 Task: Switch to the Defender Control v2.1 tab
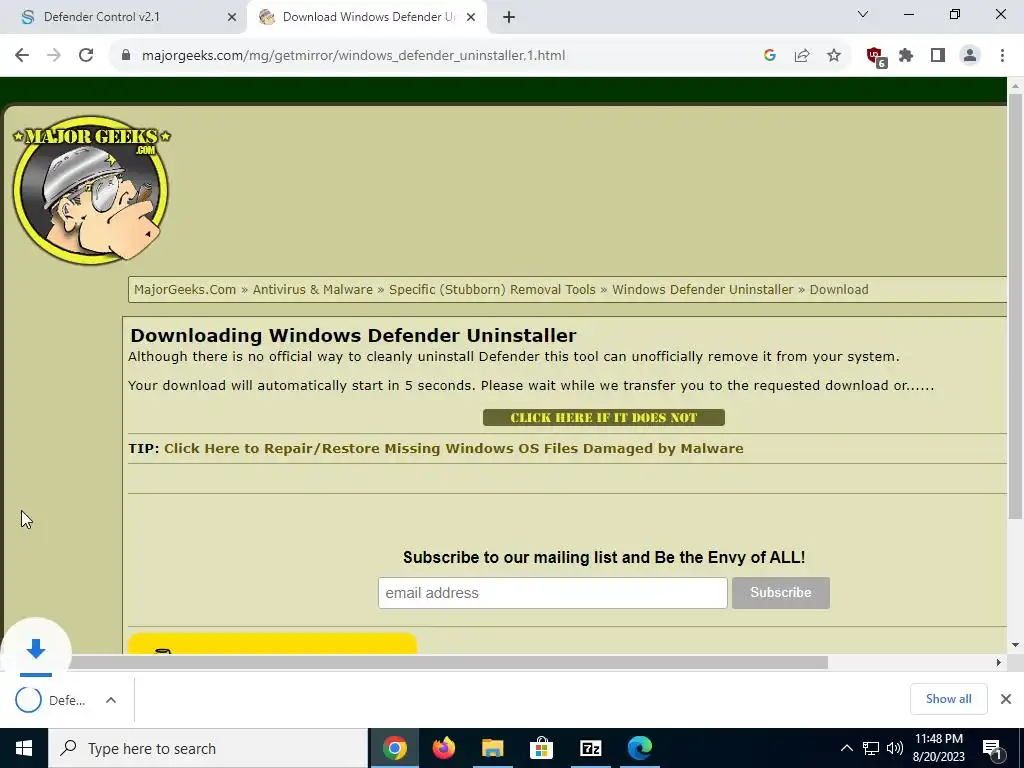pyautogui.click(x=124, y=17)
